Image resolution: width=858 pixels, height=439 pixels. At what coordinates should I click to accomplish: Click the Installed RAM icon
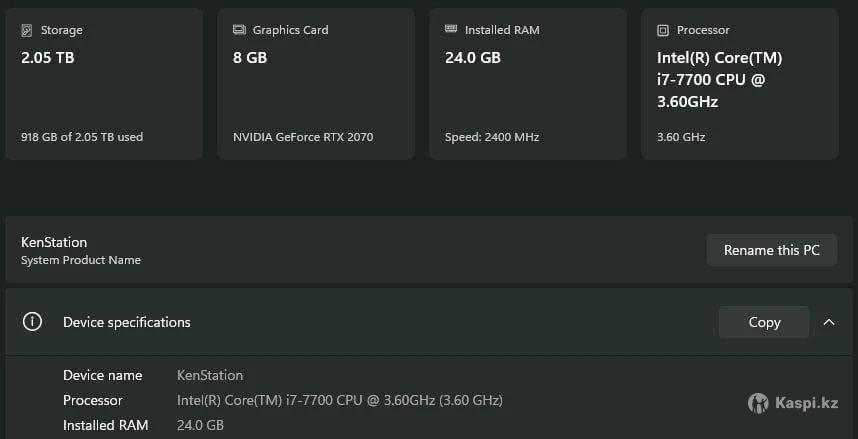[x=451, y=30]
